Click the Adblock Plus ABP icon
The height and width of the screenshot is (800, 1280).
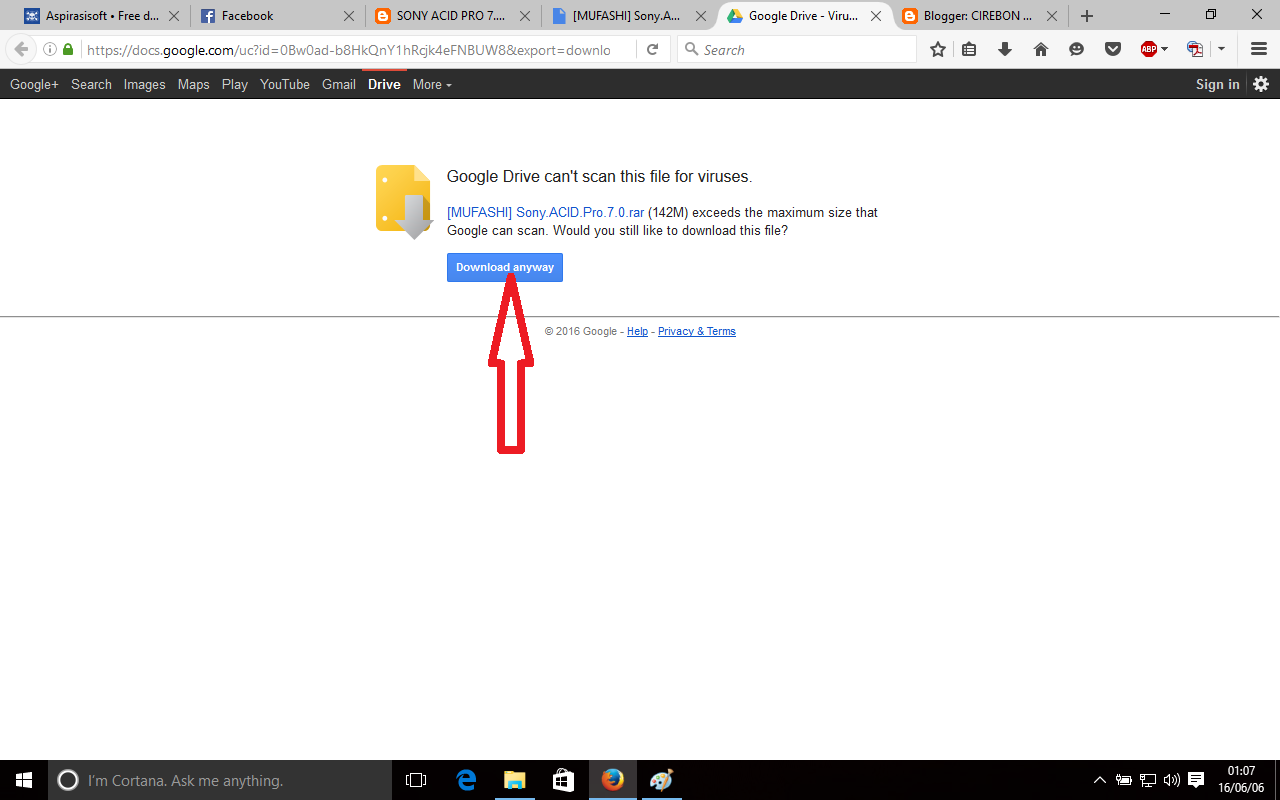point(1149,49)
